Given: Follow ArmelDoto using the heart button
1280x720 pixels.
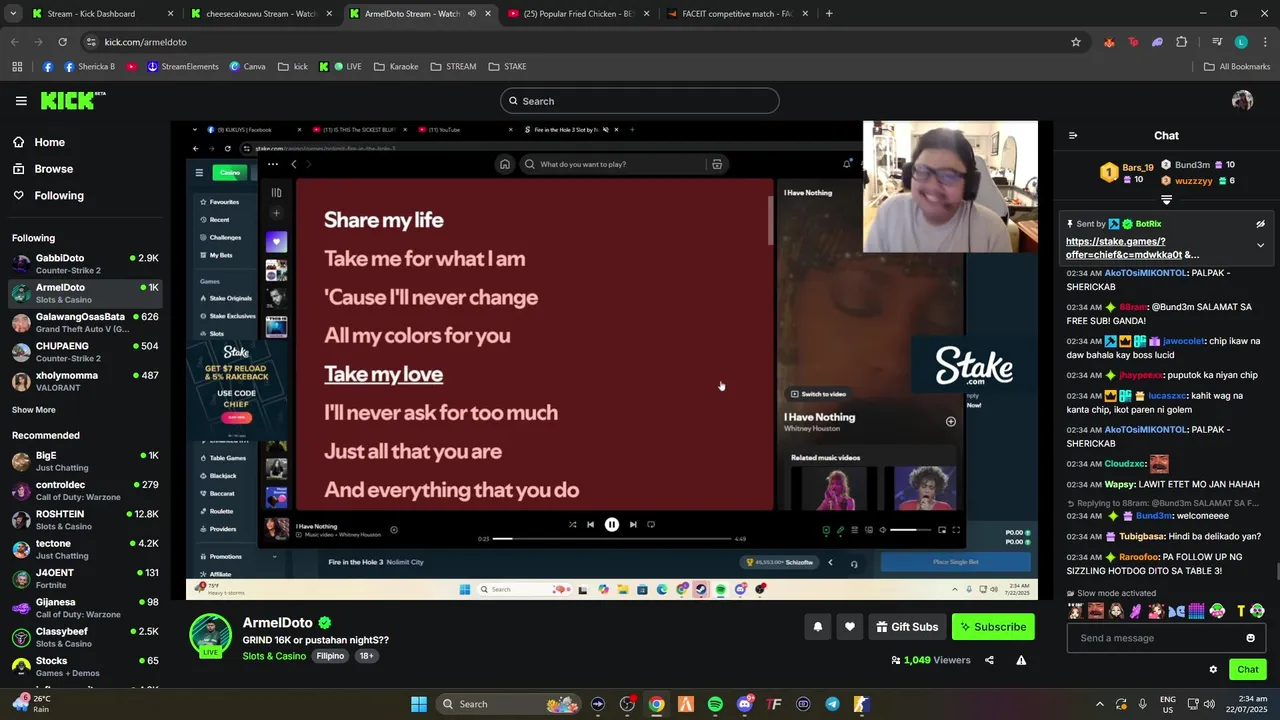Looking at the screenshot, I should (x=850, y=627).
